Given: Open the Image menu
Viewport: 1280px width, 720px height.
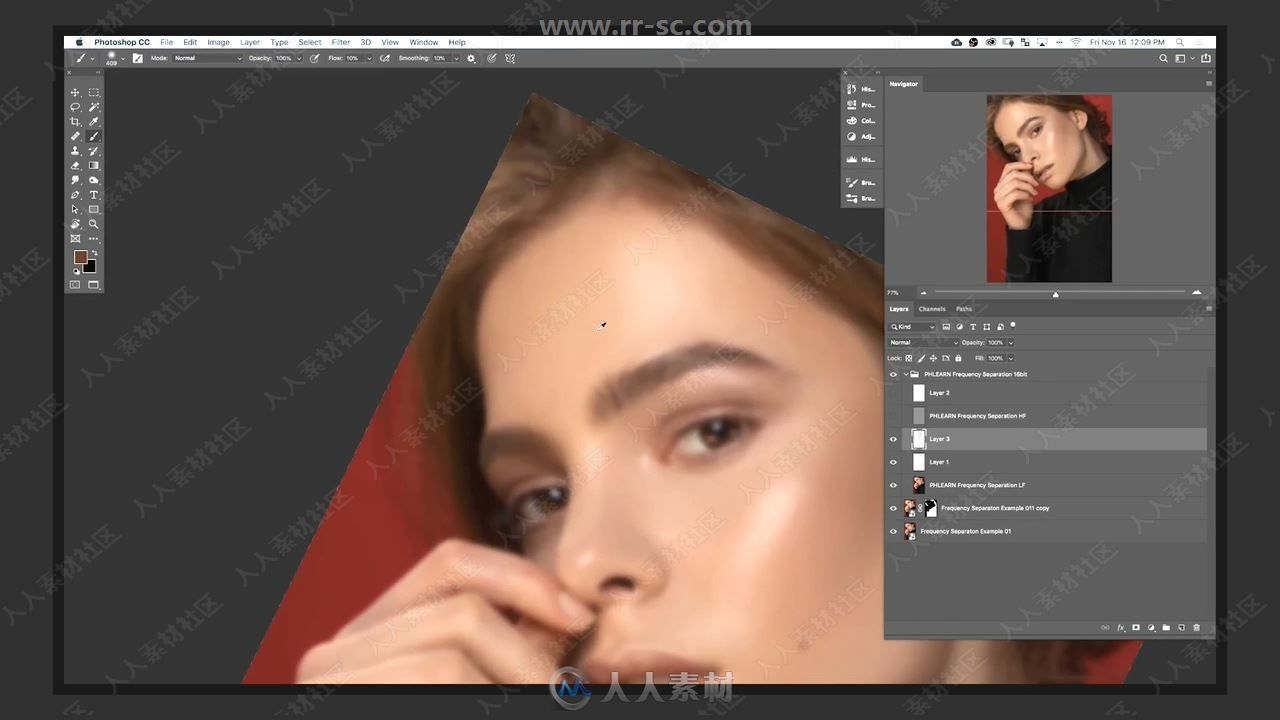Looking at the screenshot, I should click(x=218, y=42).
